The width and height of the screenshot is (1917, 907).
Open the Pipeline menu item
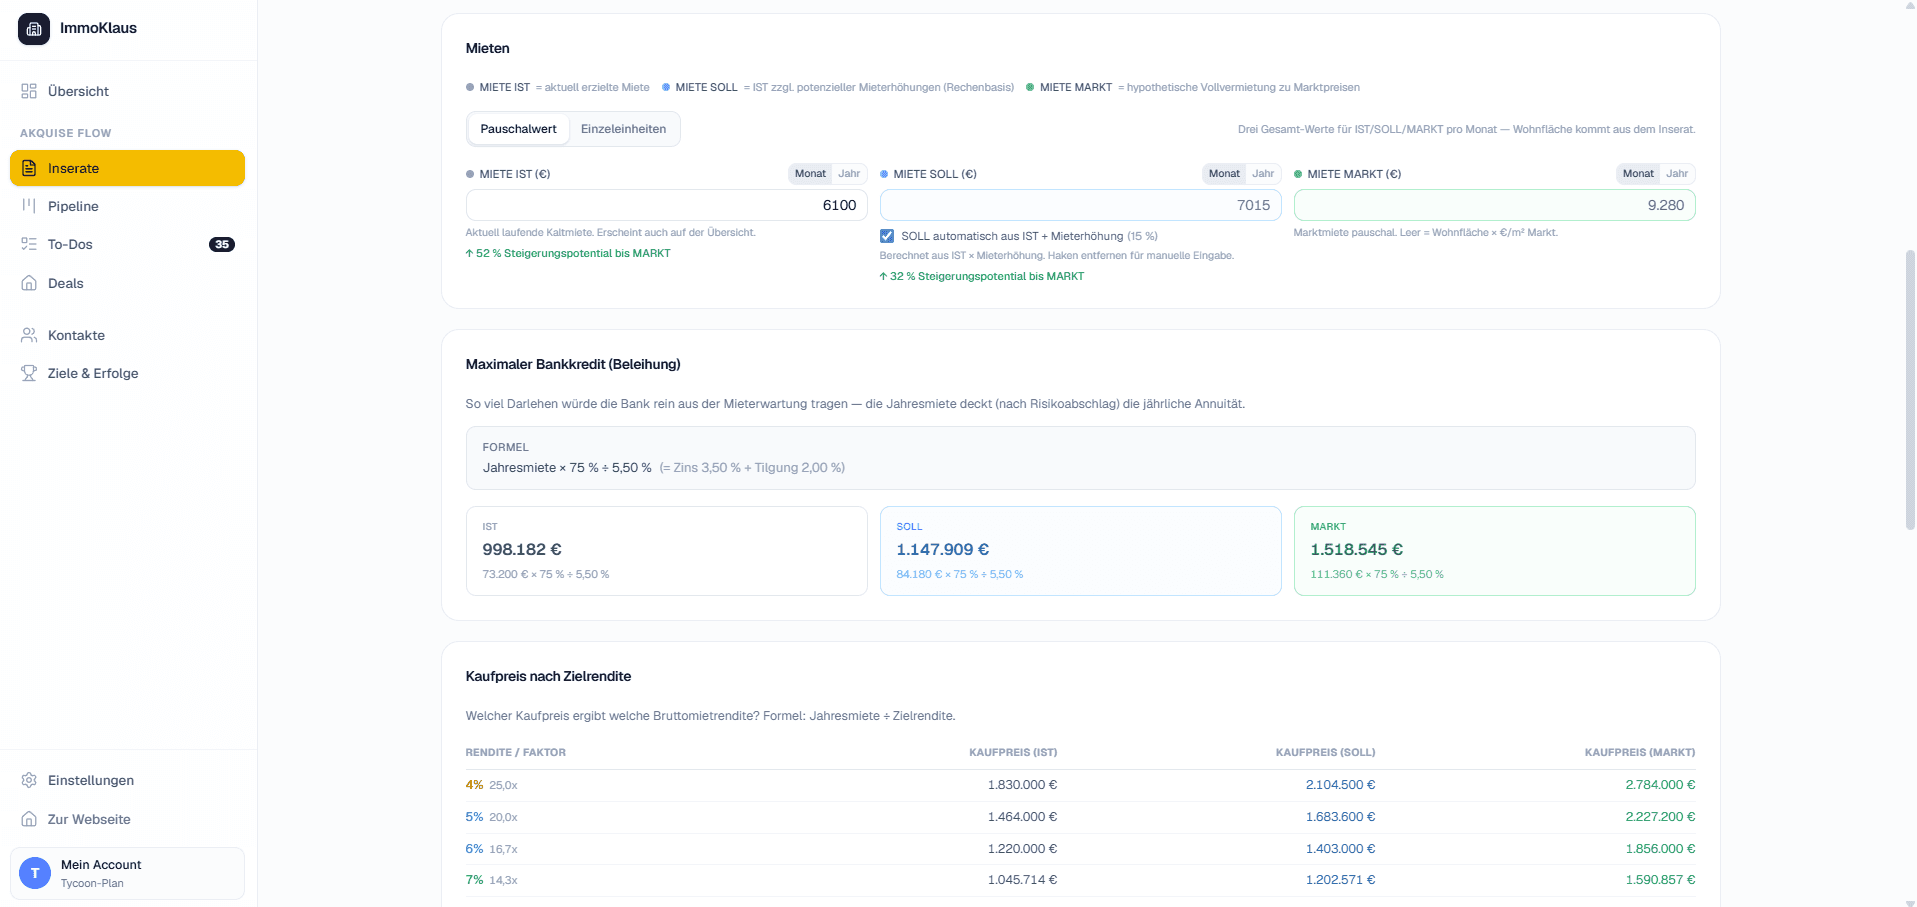127,206
